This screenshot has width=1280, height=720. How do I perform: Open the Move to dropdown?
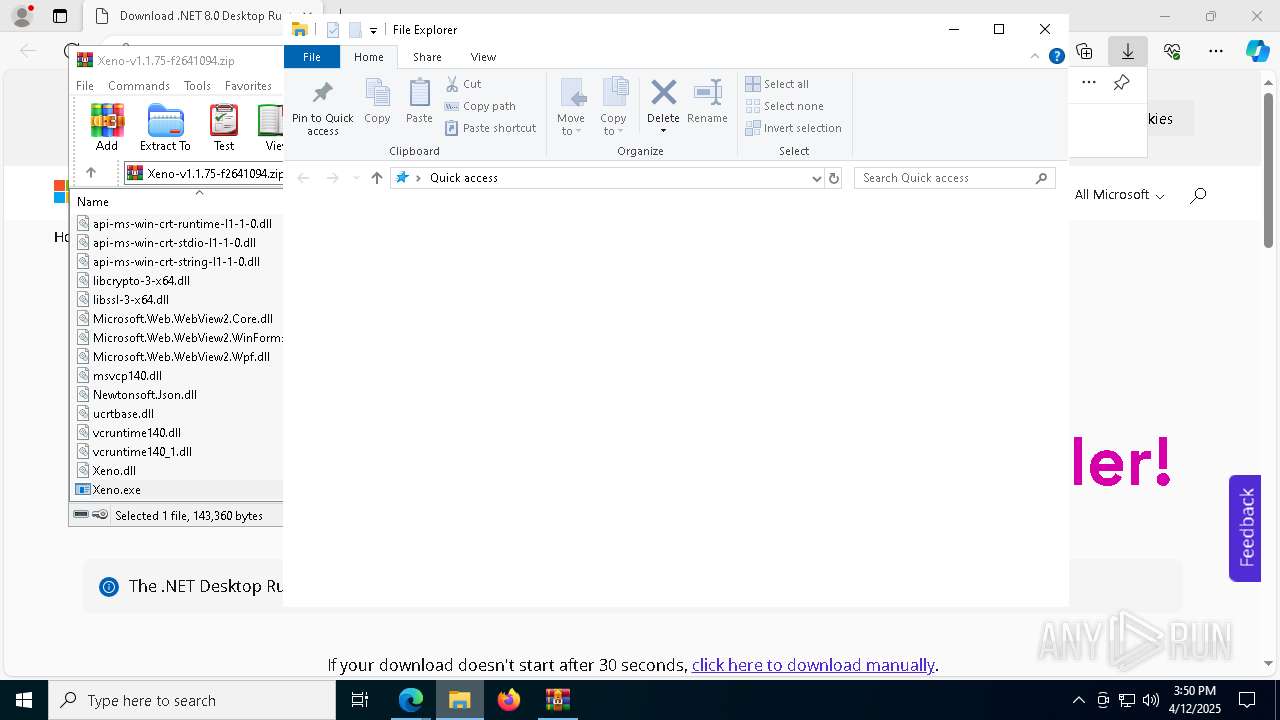(x=571, y=107)
